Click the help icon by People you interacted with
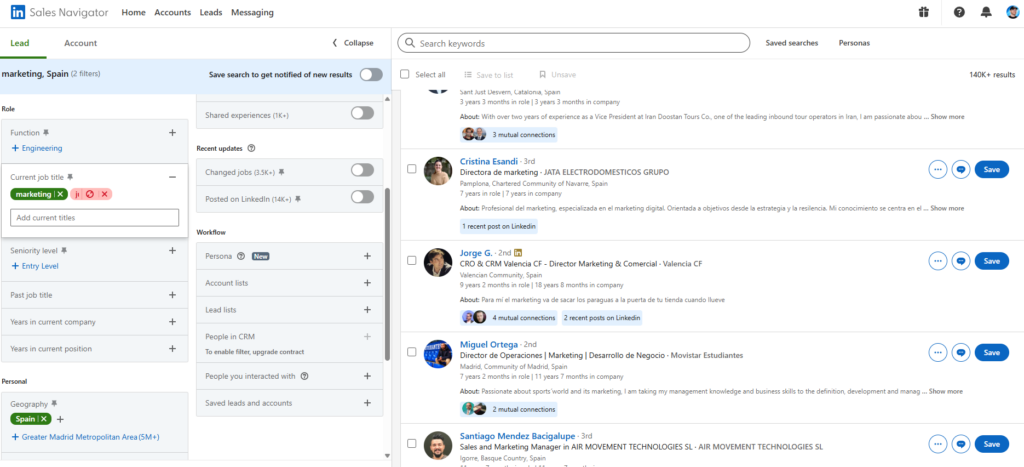 pyautogui.click(x=304, y=376)
